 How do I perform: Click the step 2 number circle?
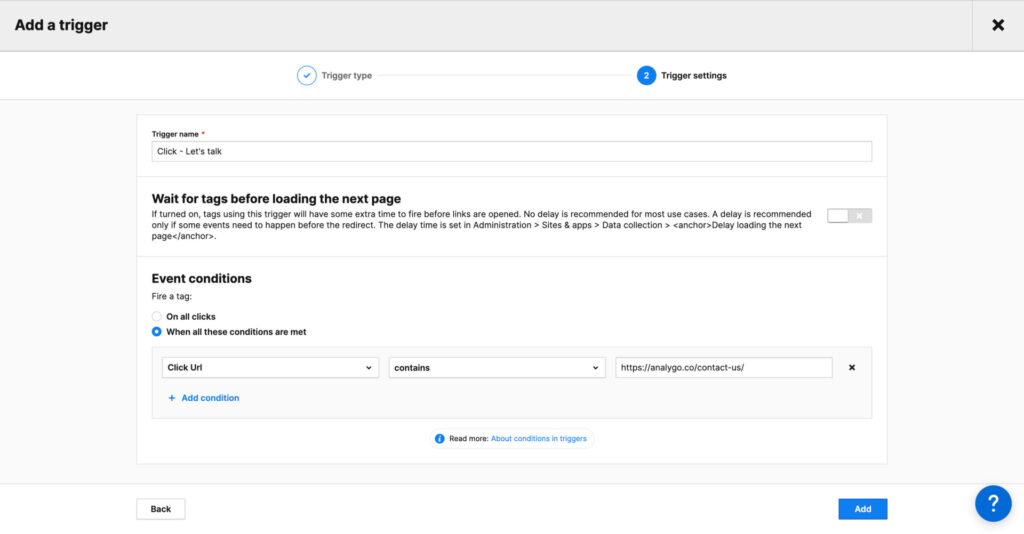pos(646,76)
